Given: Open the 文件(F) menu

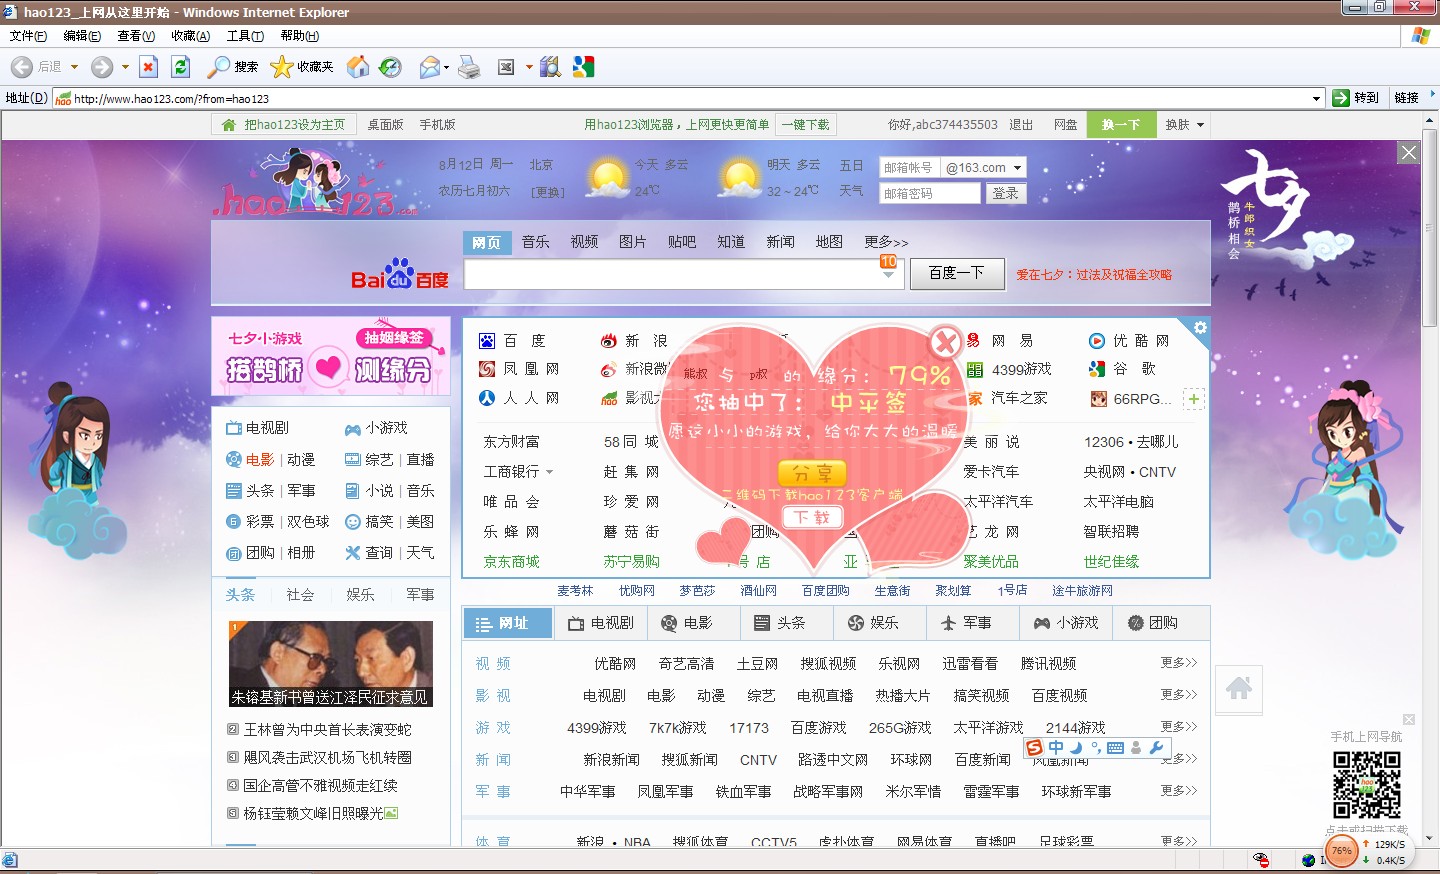Looking at the screenshot, I should coord(28,36).
